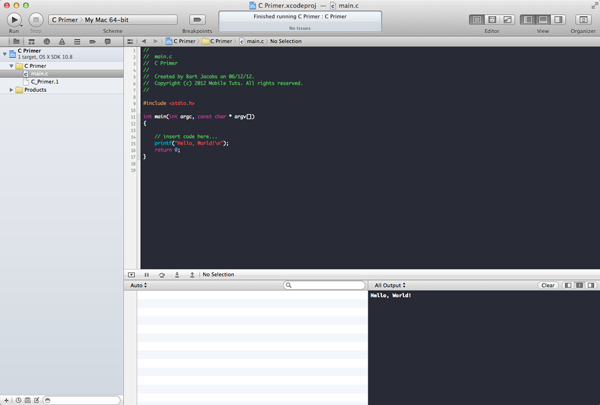
Task: Select the Standard editor view
Action: [x=477, y=20]
